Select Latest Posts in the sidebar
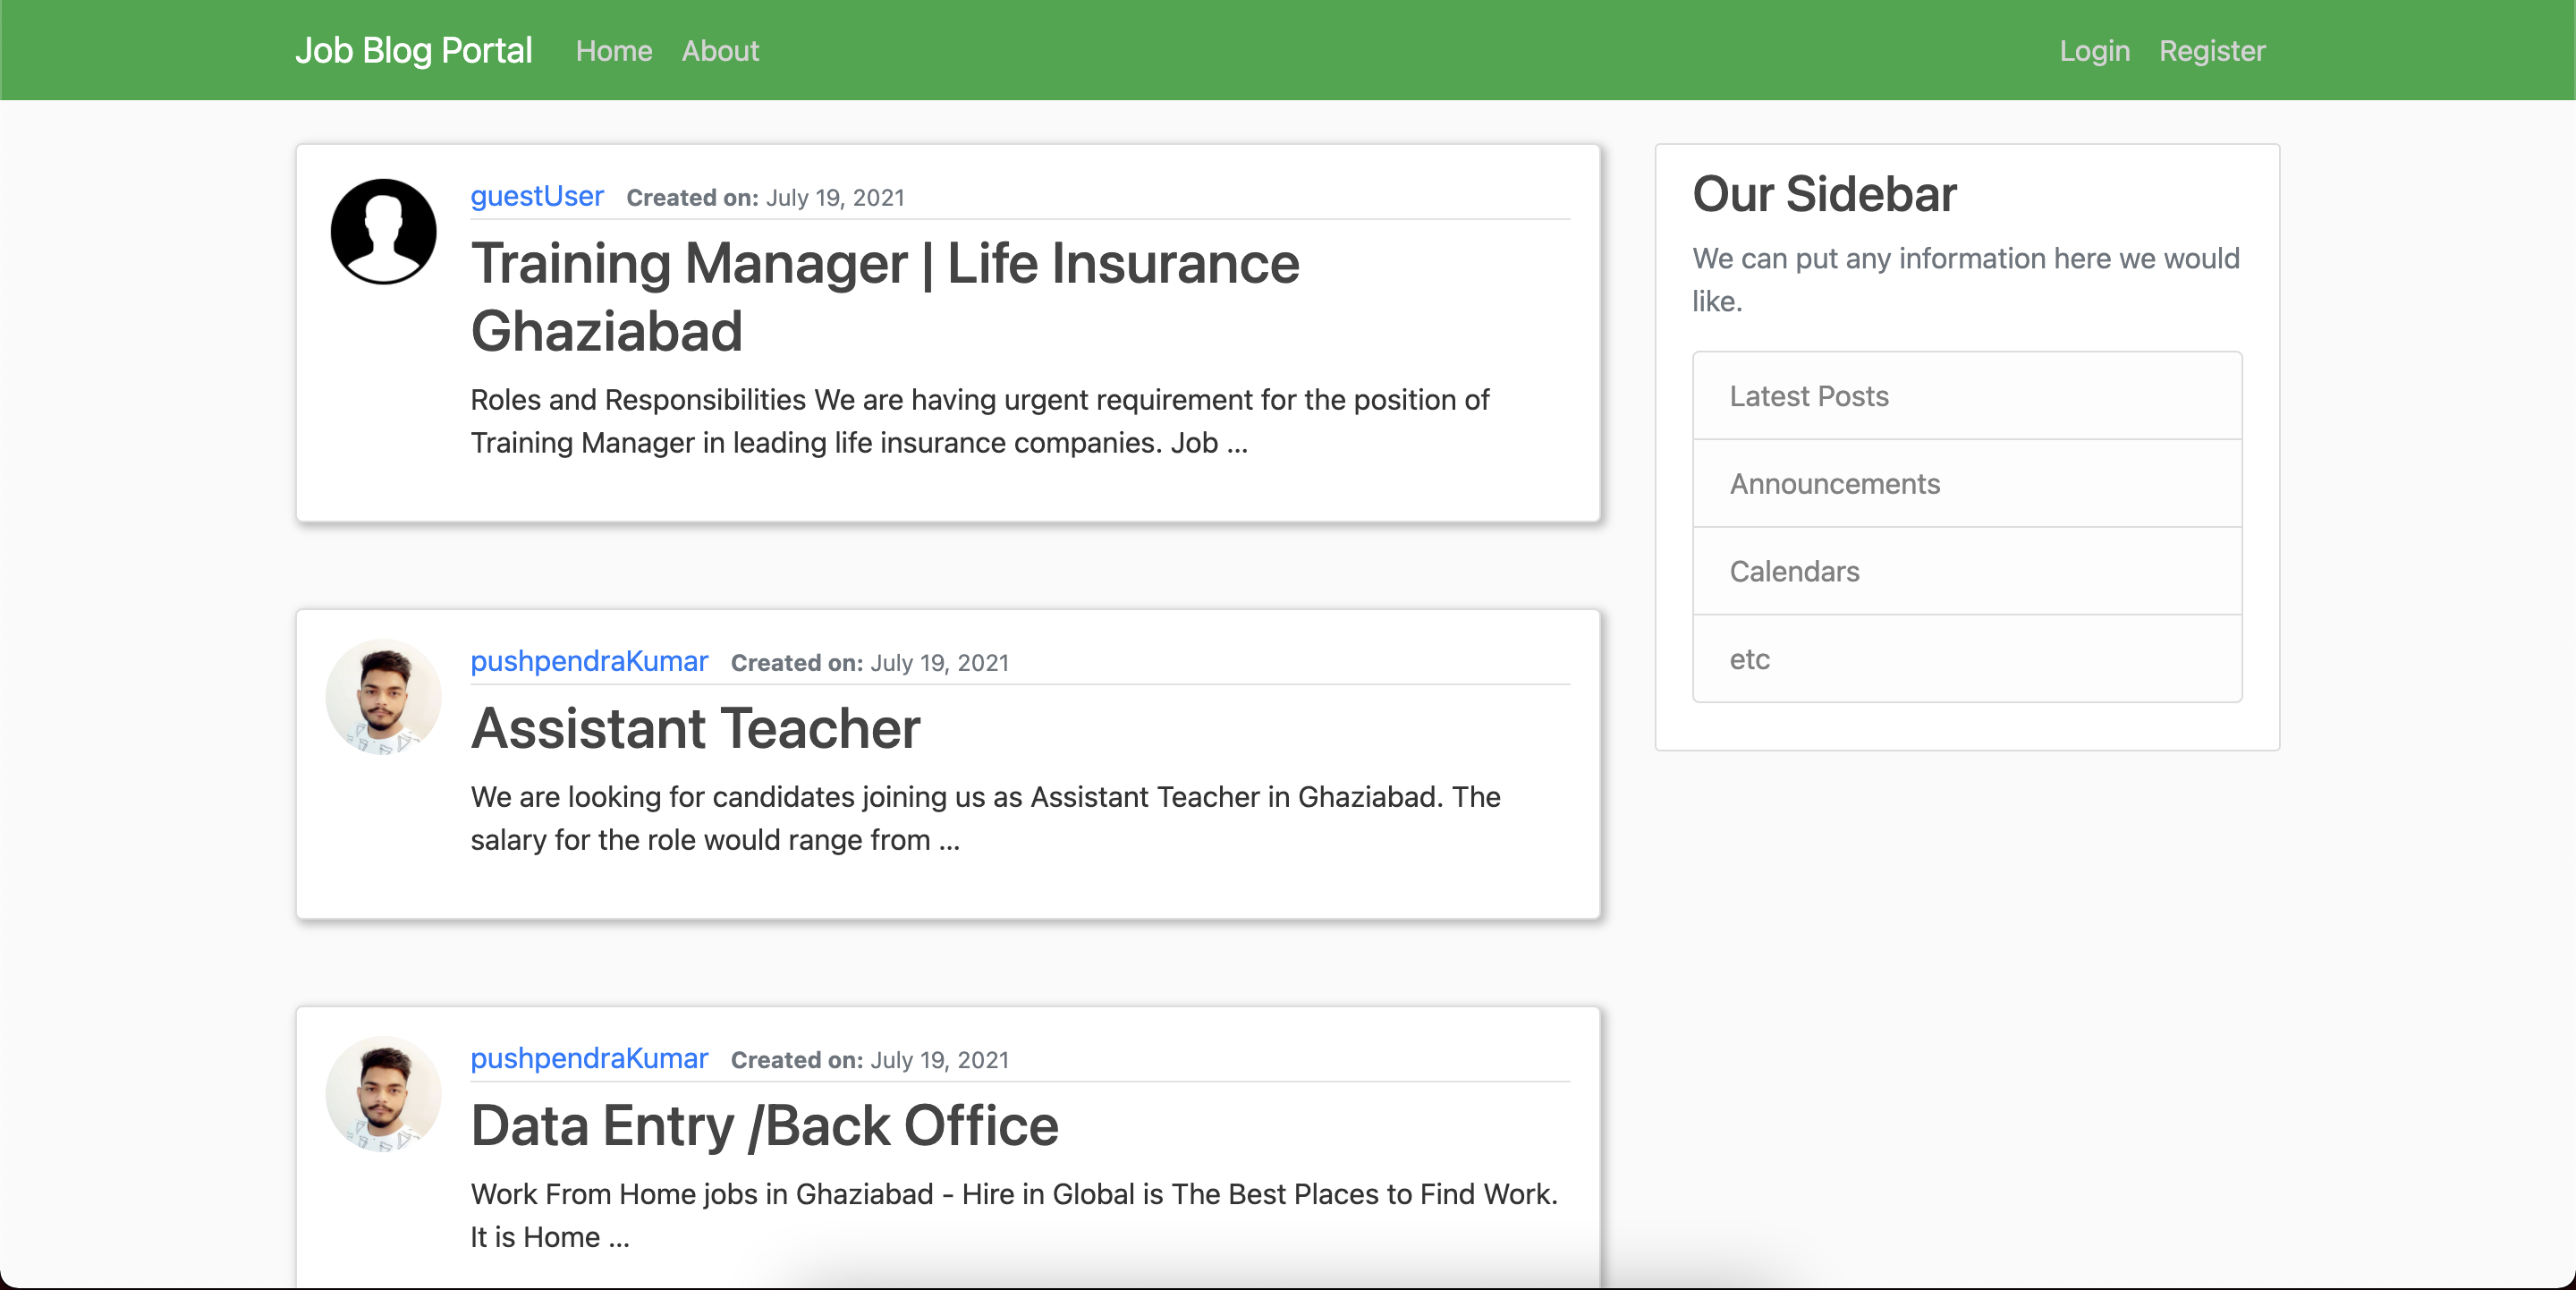Viewport: 2576px width, 1290px height. [x=1809, y=396]
